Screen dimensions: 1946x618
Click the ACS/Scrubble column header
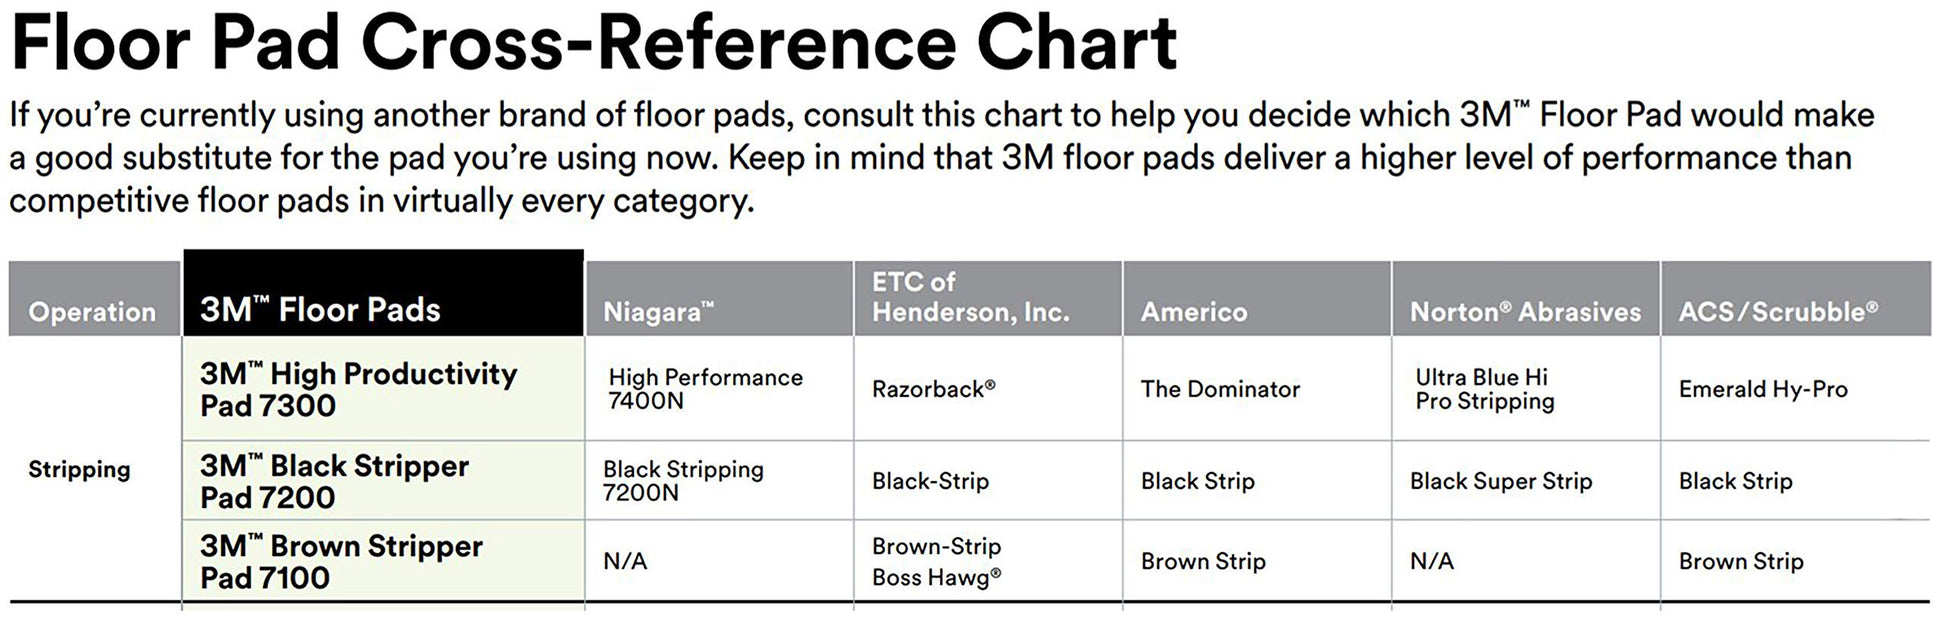coord(1778,312)
